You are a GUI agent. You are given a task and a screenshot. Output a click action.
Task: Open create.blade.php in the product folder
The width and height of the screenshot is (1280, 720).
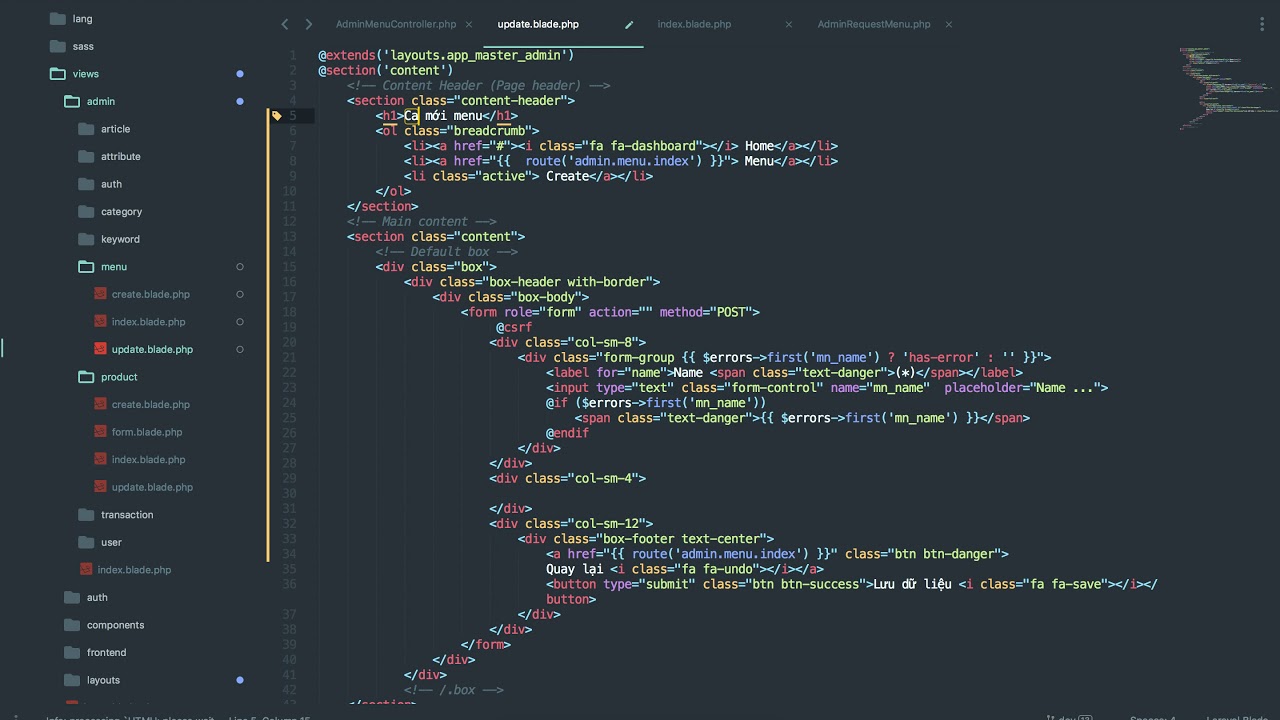pyautogui.click(x=150, y=404)
